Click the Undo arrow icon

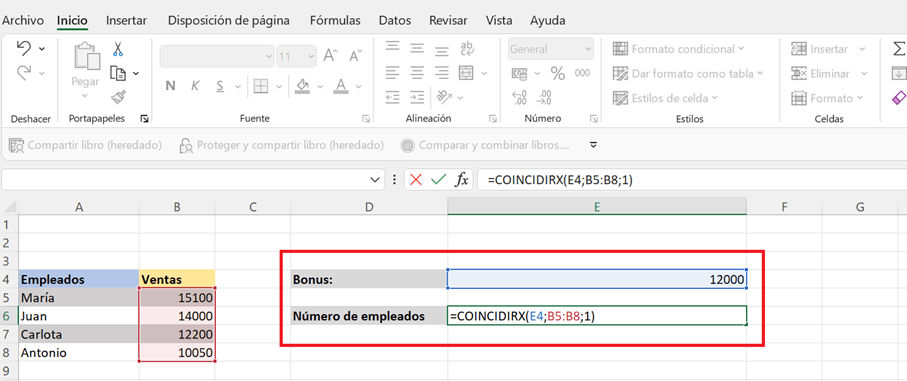coord(24,49)
